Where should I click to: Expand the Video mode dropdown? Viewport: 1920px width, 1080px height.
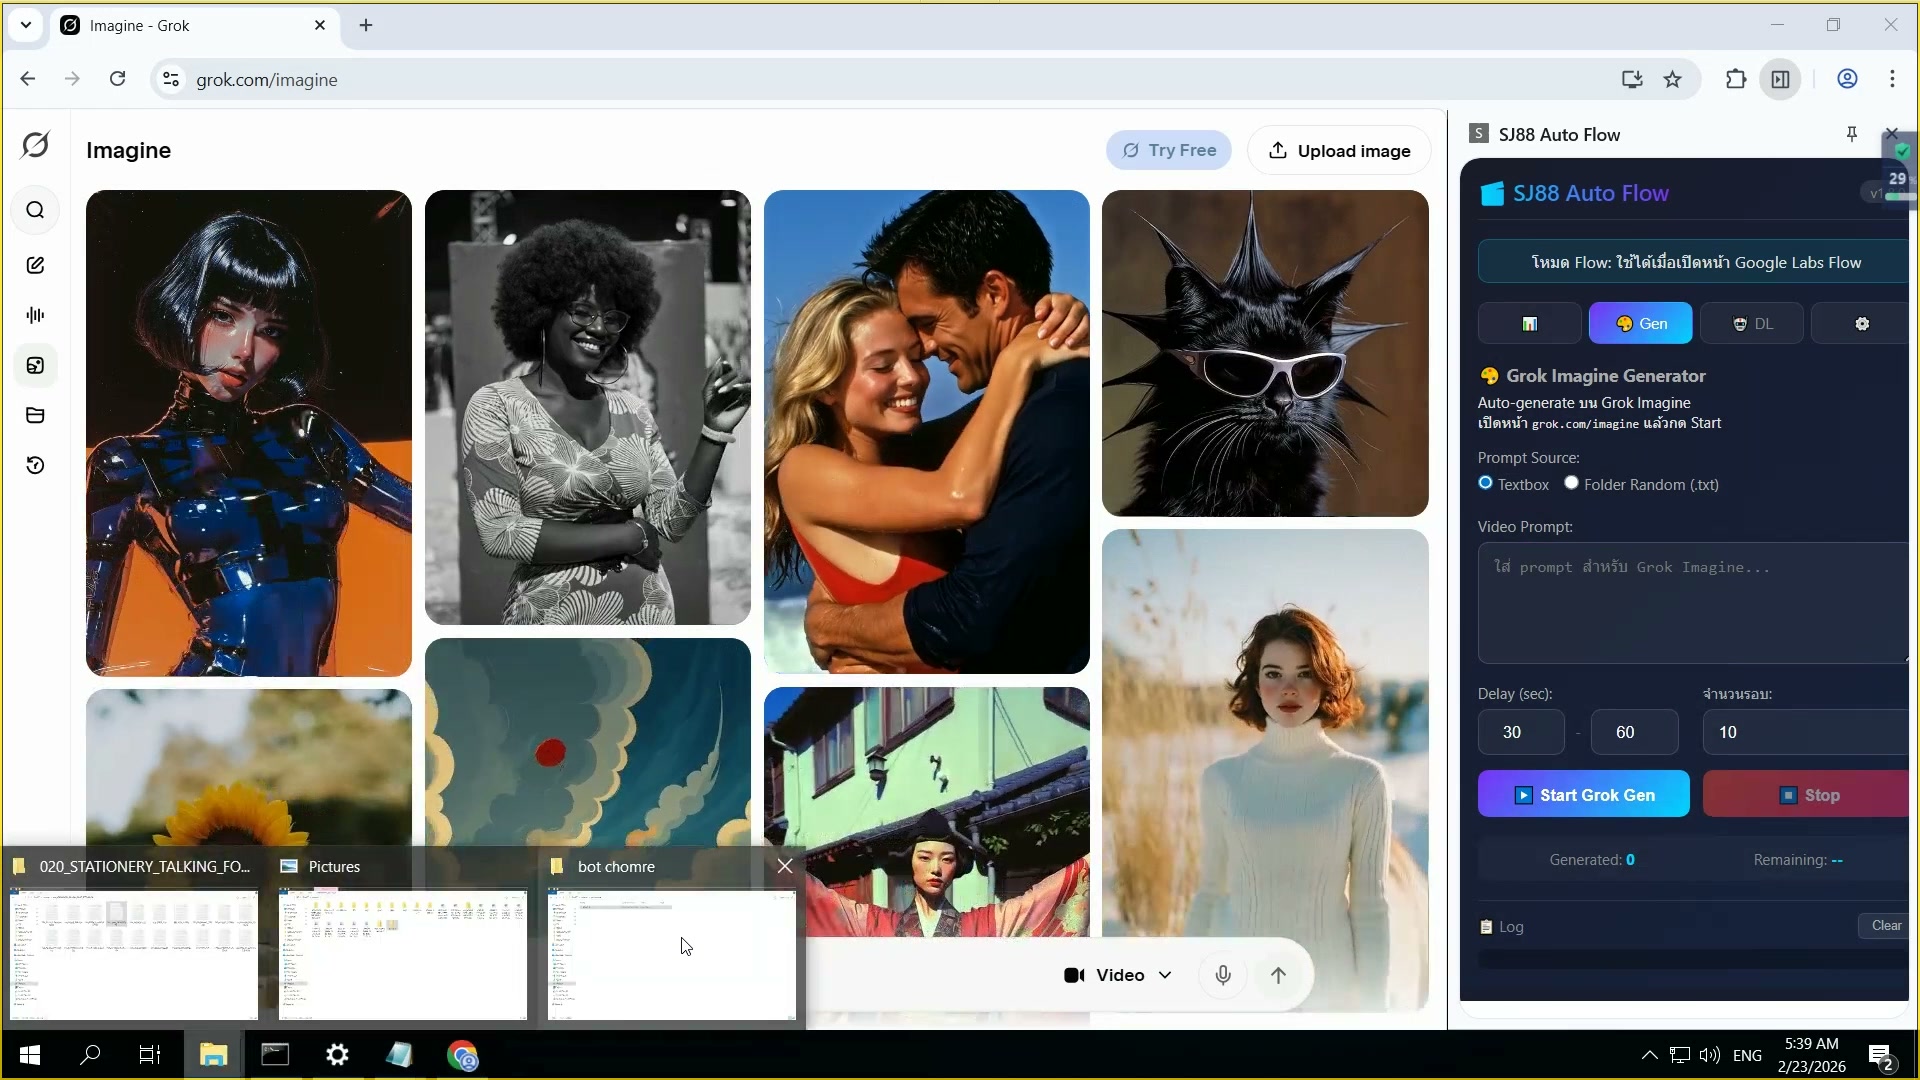click(x=1118, y=975)
